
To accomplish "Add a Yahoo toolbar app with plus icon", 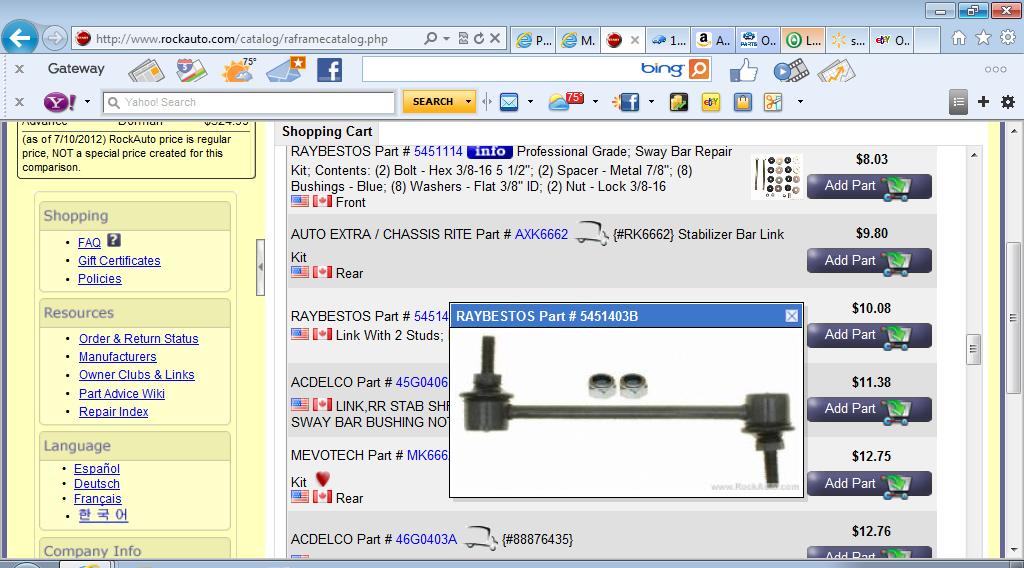I will click(983, 102).
